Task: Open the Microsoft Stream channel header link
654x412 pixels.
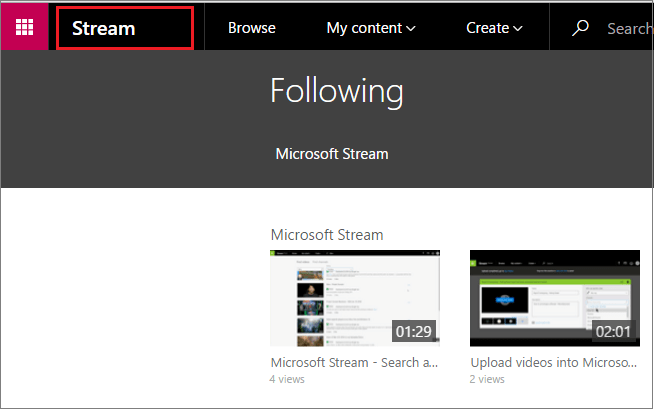Action: [332, 154]
